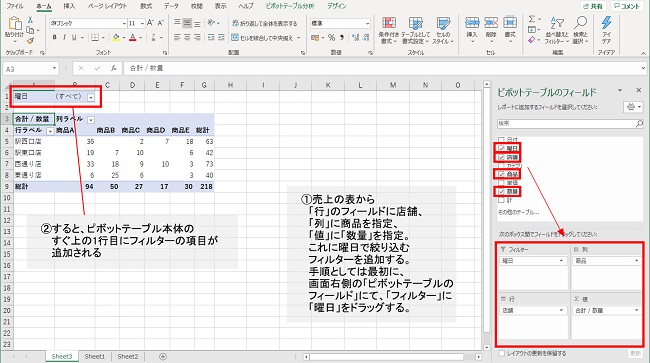Open the fill color swatch
Screen dimensions: 650x363
tap(116, 38)
